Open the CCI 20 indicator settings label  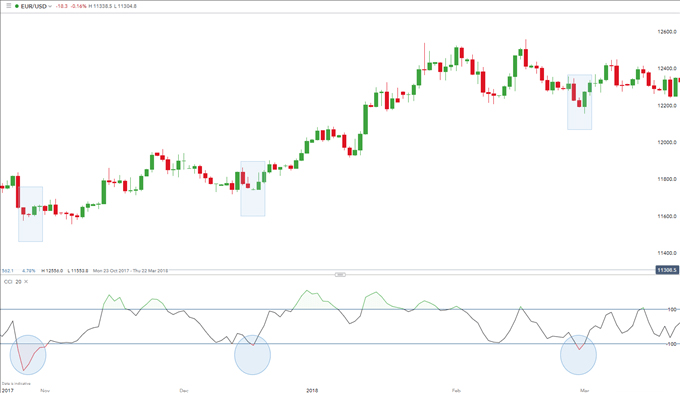click(x=13, y=282)
